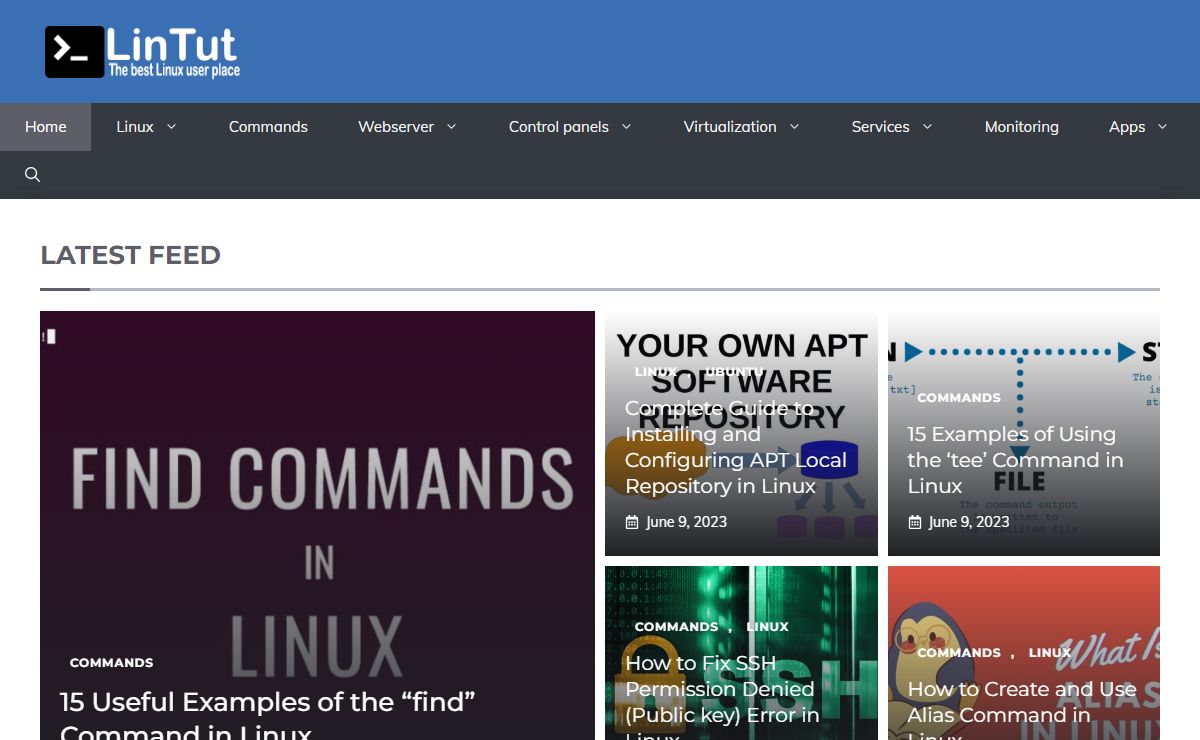This screenshot has height=740, width=1200.
Task: Open the Services menu item
Action: point(881,127)
